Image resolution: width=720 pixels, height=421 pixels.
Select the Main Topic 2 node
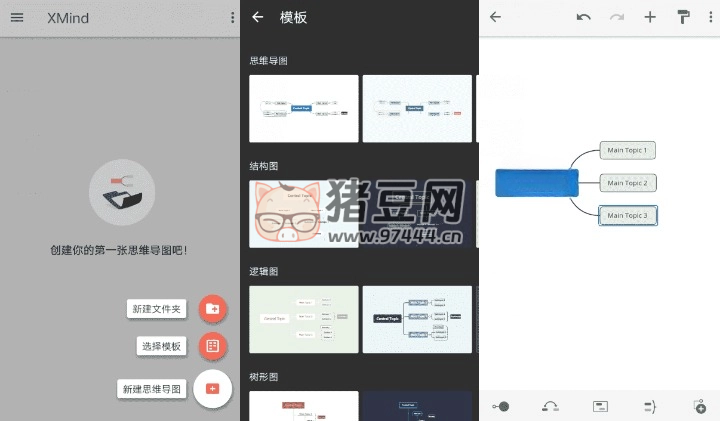(x=628, y=183)
